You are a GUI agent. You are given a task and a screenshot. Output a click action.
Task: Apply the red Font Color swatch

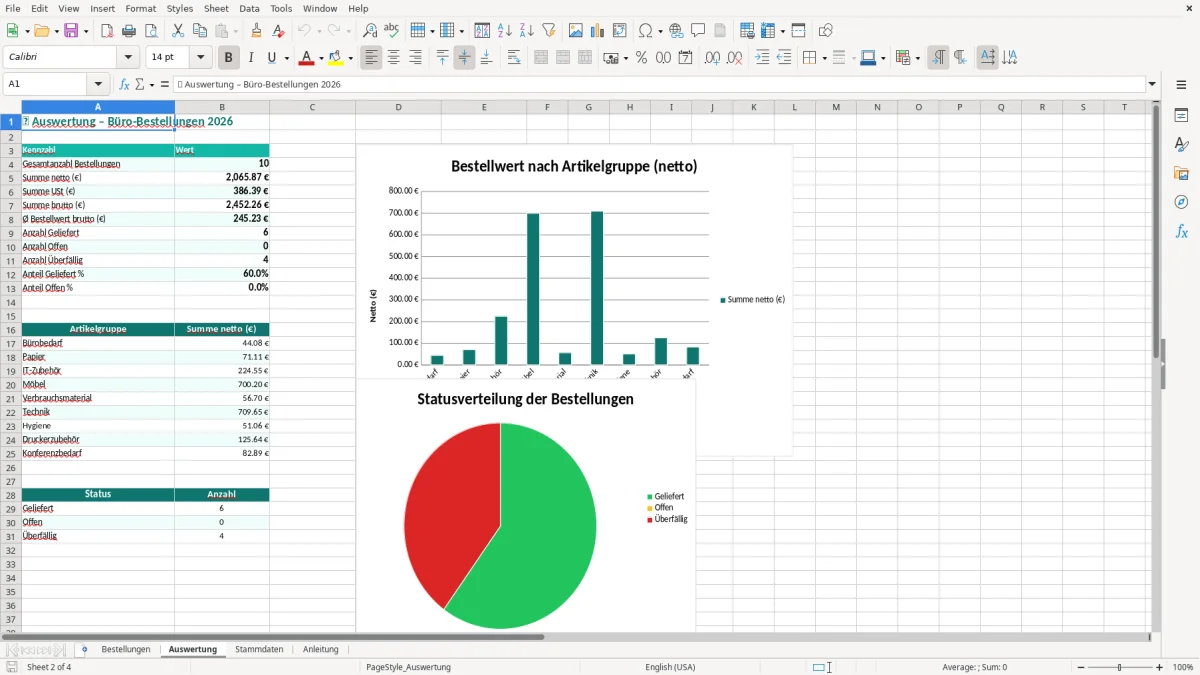pyautogui.click(x=307, y=58)
